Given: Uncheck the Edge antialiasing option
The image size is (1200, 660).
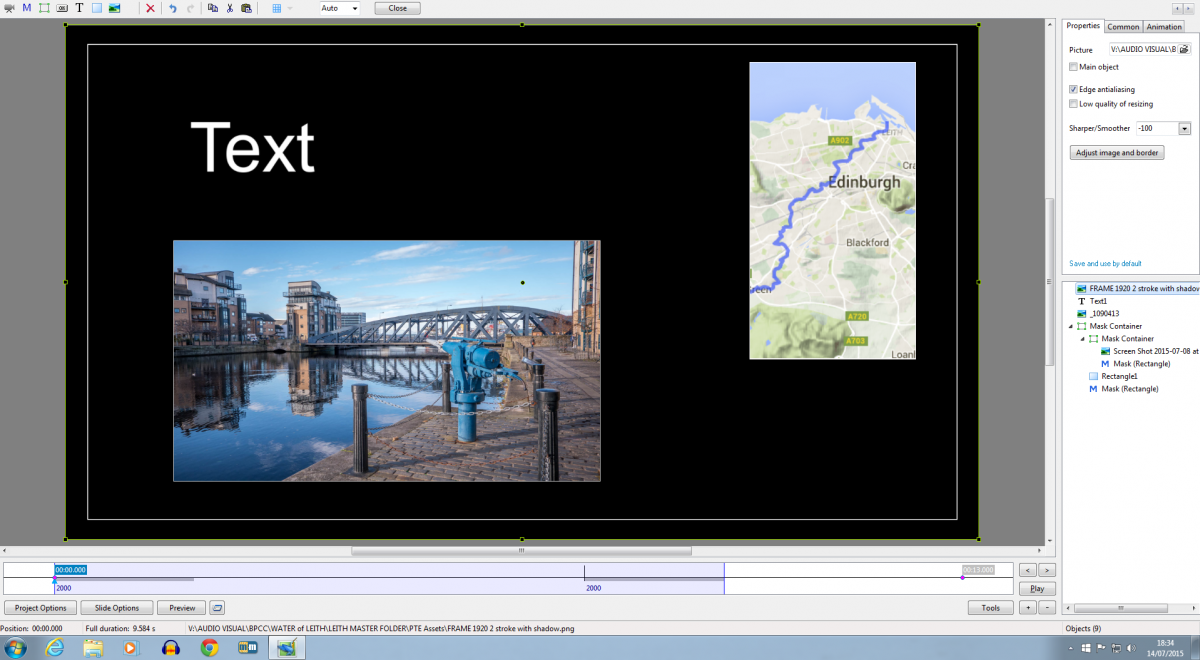Looking at the screenshot, I should (1074, 89).
